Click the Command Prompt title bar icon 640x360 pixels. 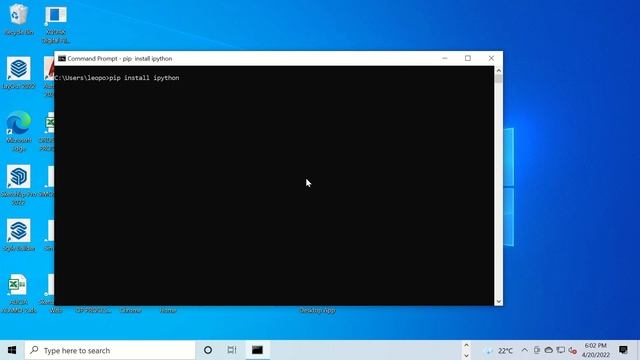pos(62,59)
